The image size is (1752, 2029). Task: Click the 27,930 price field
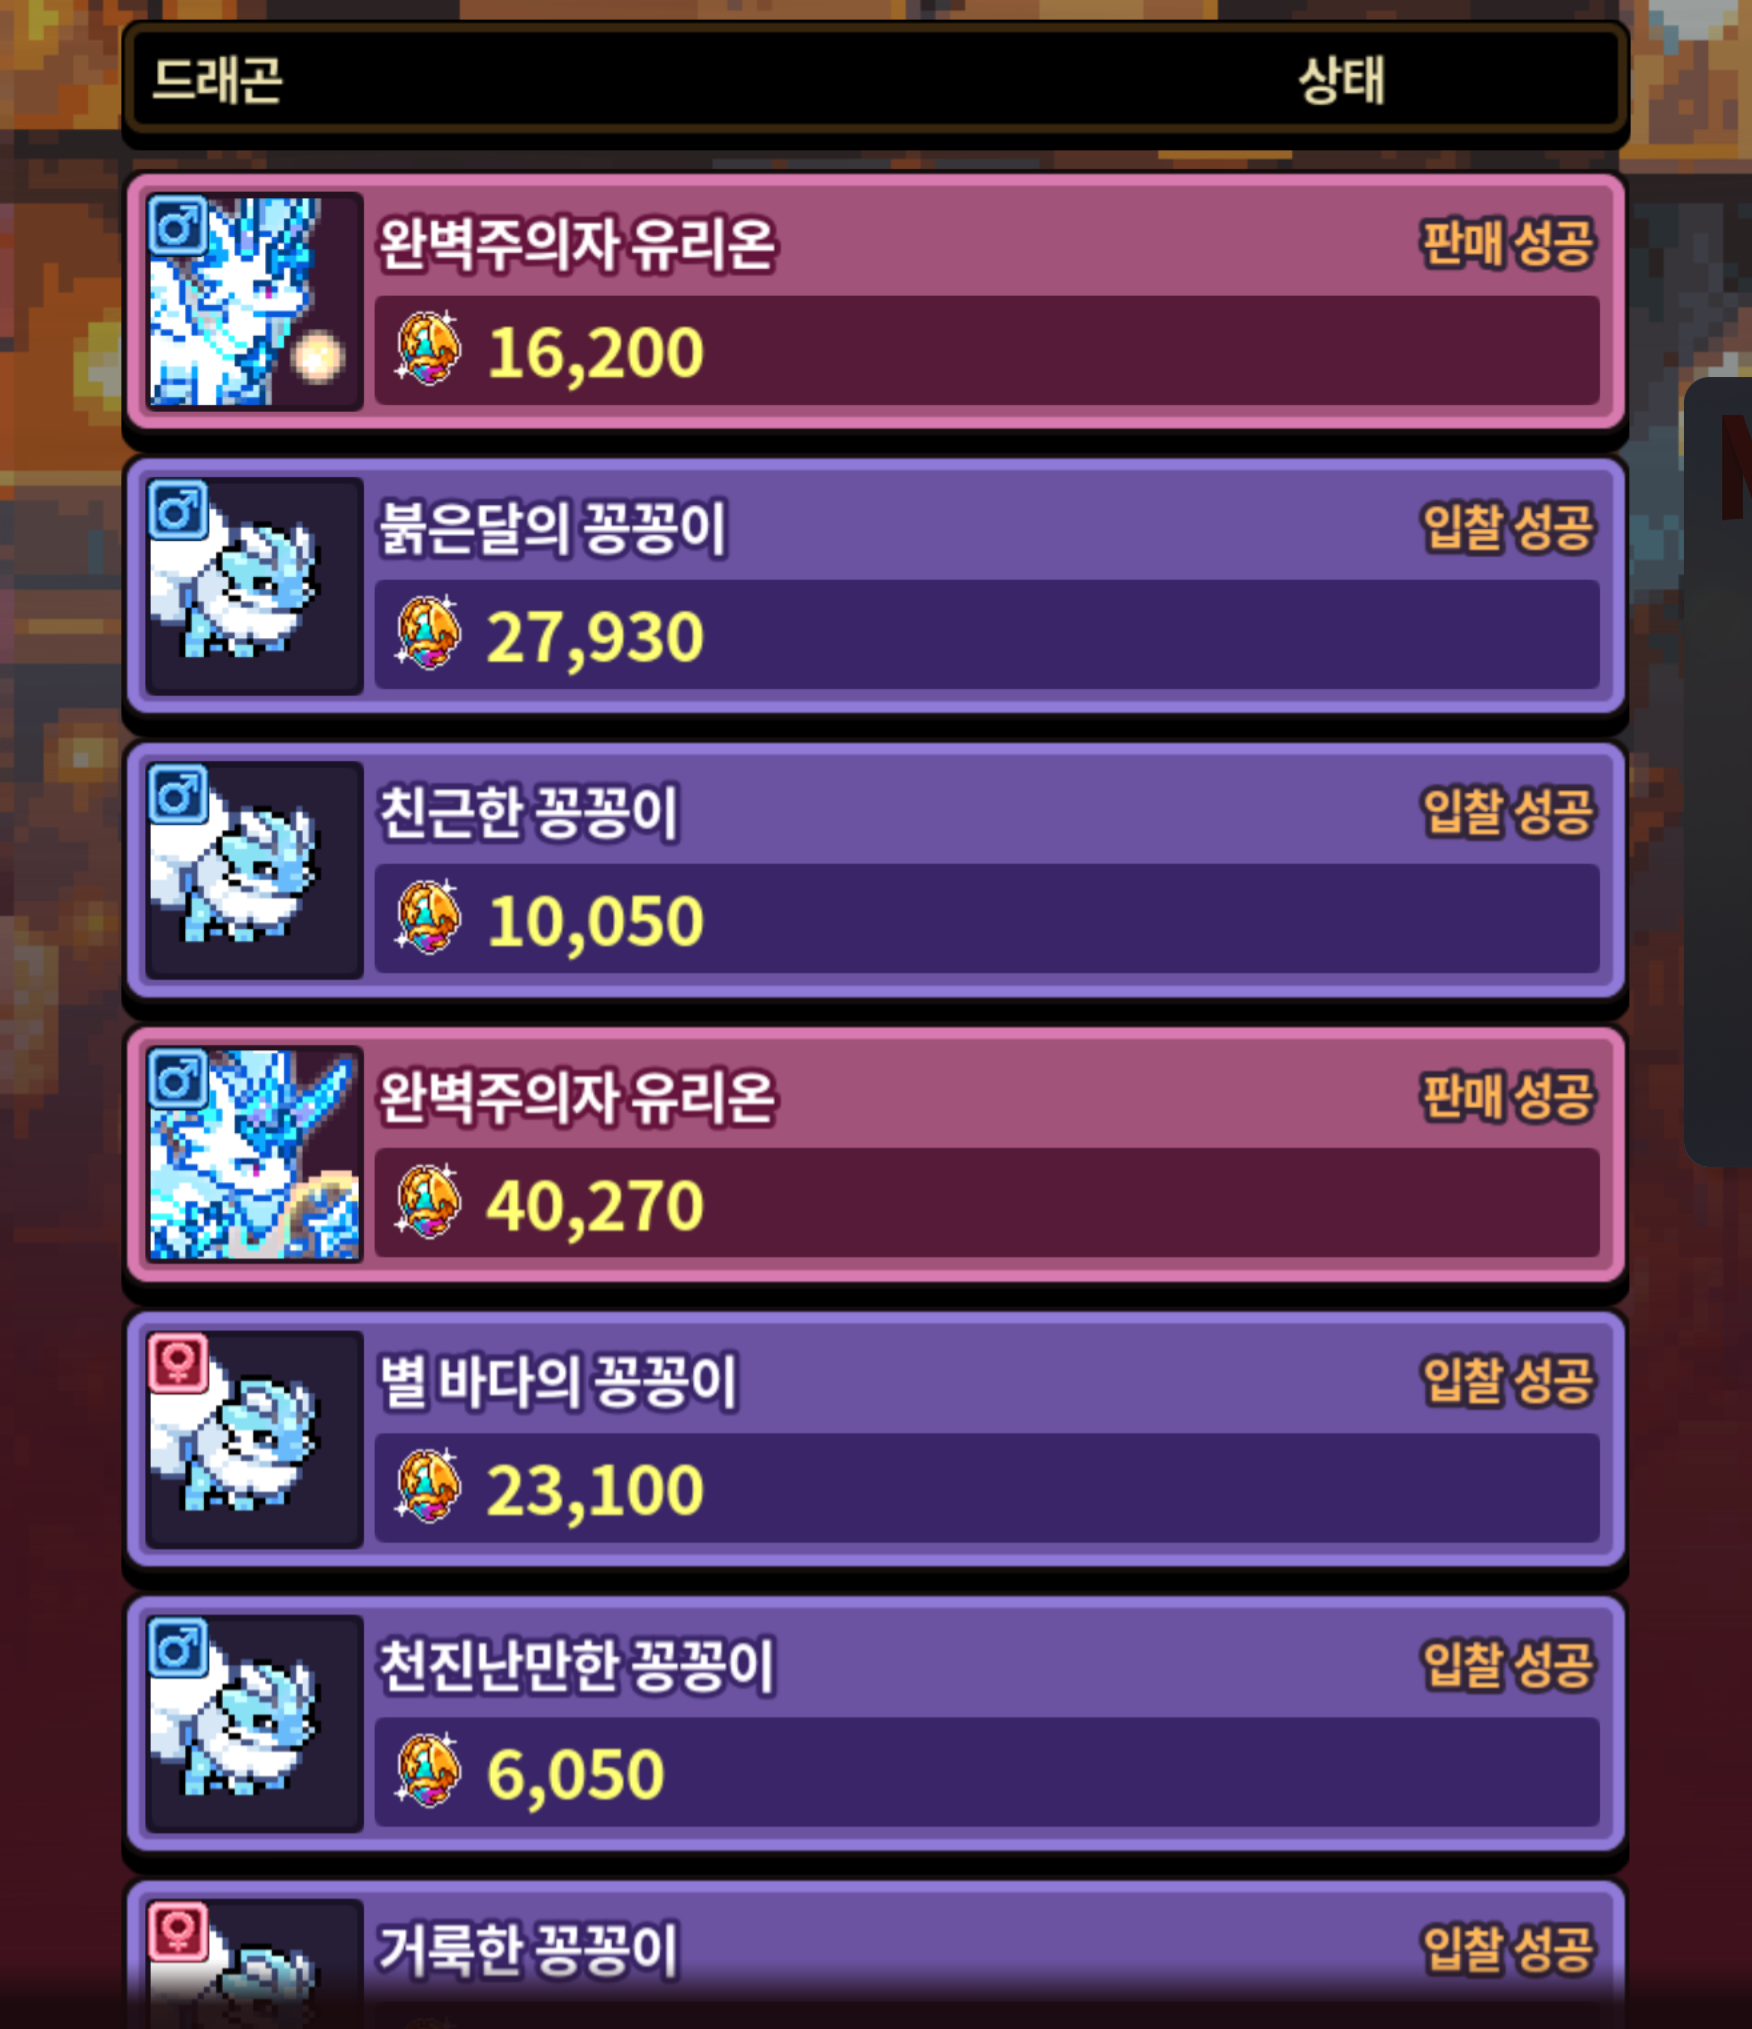pos(986,635)
